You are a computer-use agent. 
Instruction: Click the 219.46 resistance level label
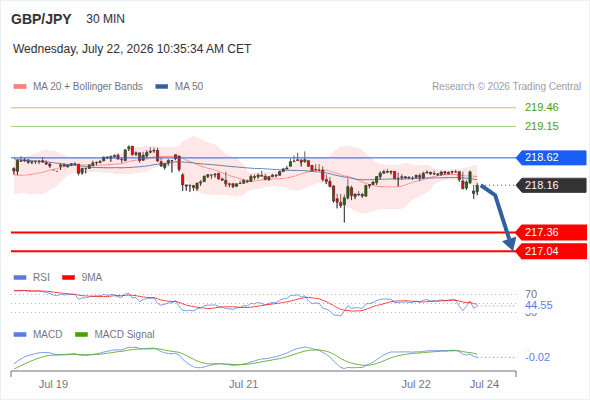tap(542, 107)
